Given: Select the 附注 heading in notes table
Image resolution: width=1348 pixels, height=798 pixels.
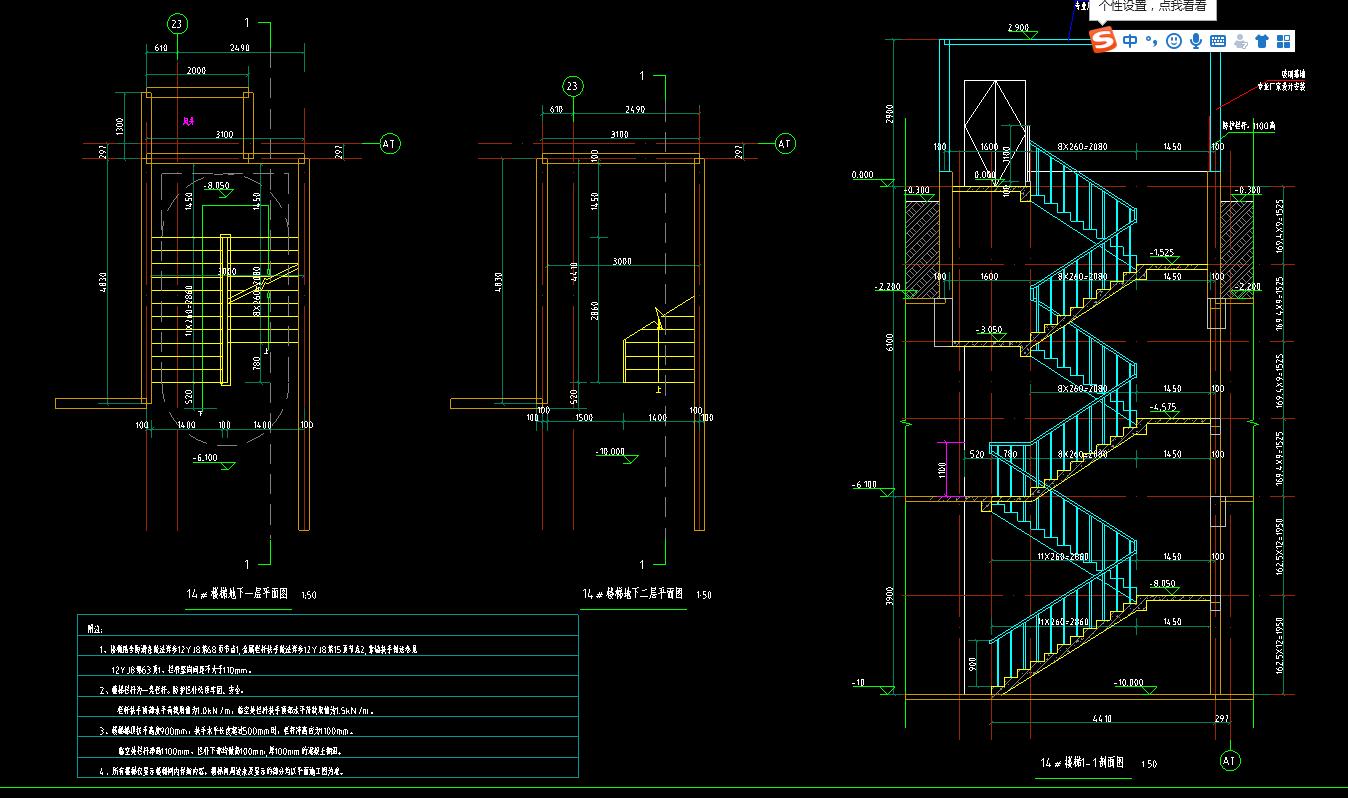Looking at the screenshot, I should (x=95, y=630).
